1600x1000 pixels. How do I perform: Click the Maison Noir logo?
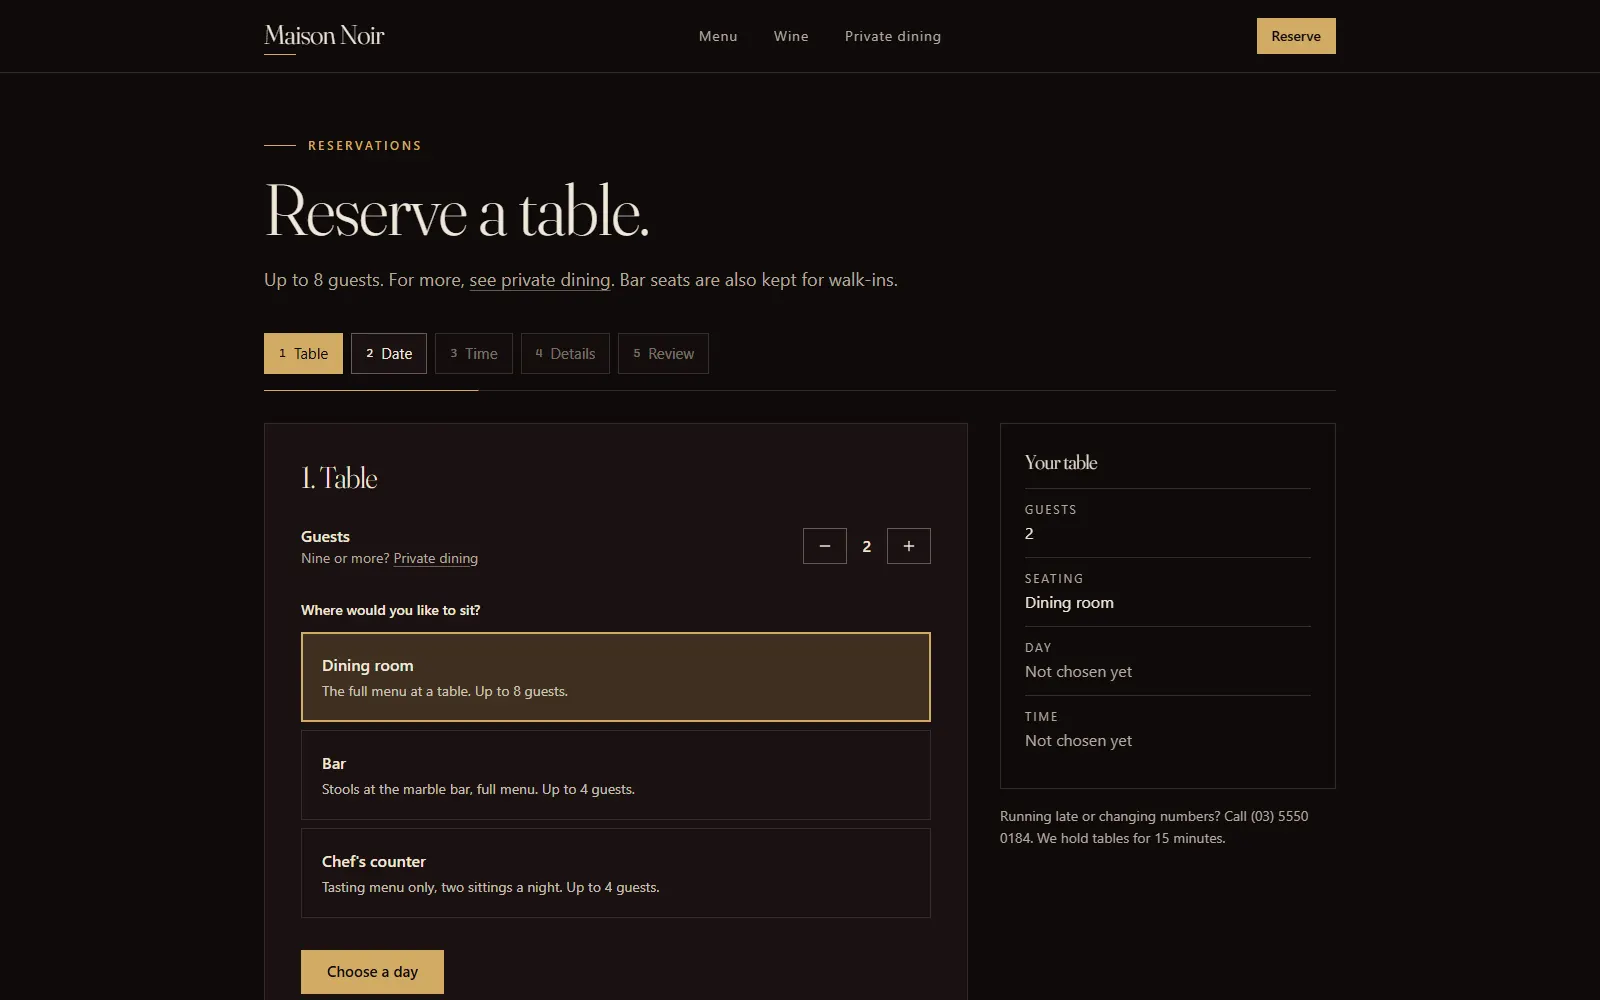[324, 36]
